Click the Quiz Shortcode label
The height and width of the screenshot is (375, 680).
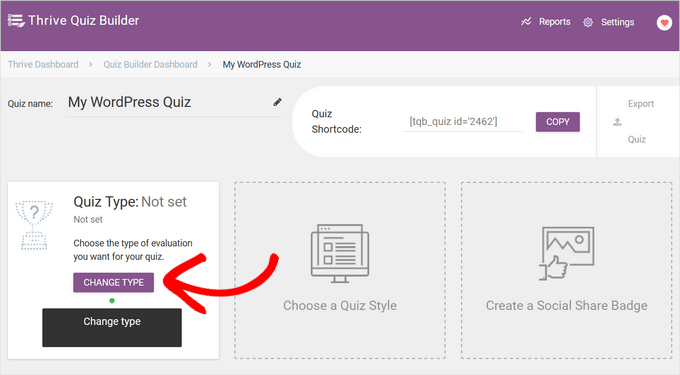pos(336,121)
